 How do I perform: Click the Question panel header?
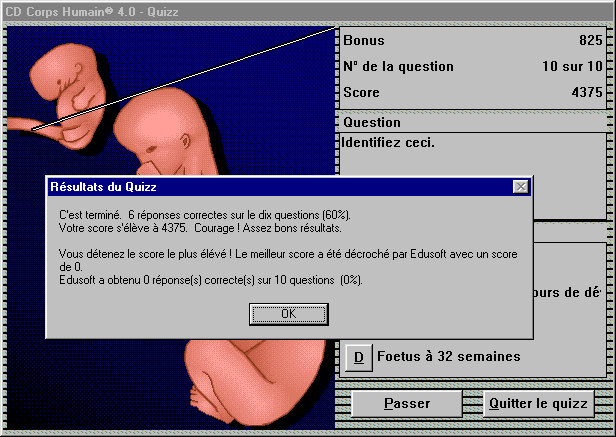(372, 123)
